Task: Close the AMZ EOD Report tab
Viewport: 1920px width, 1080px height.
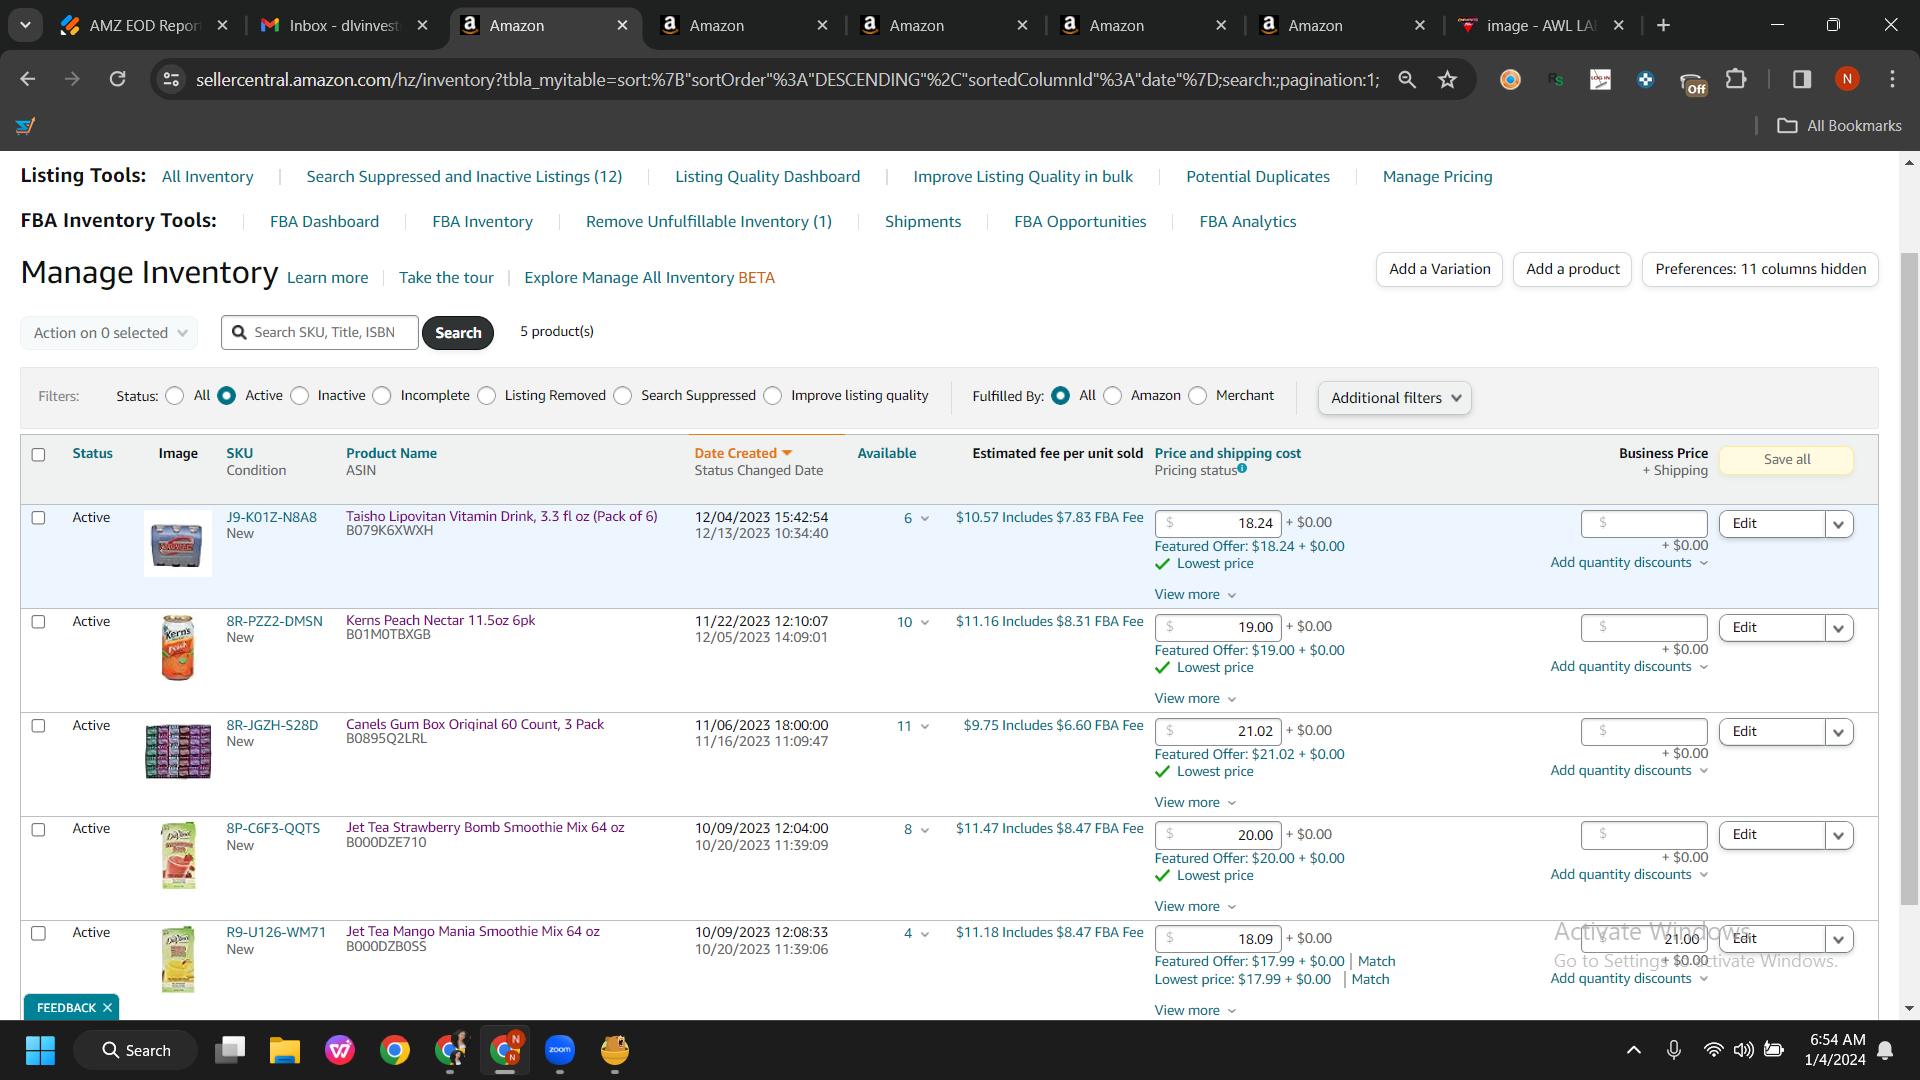Action: (222, 25)
